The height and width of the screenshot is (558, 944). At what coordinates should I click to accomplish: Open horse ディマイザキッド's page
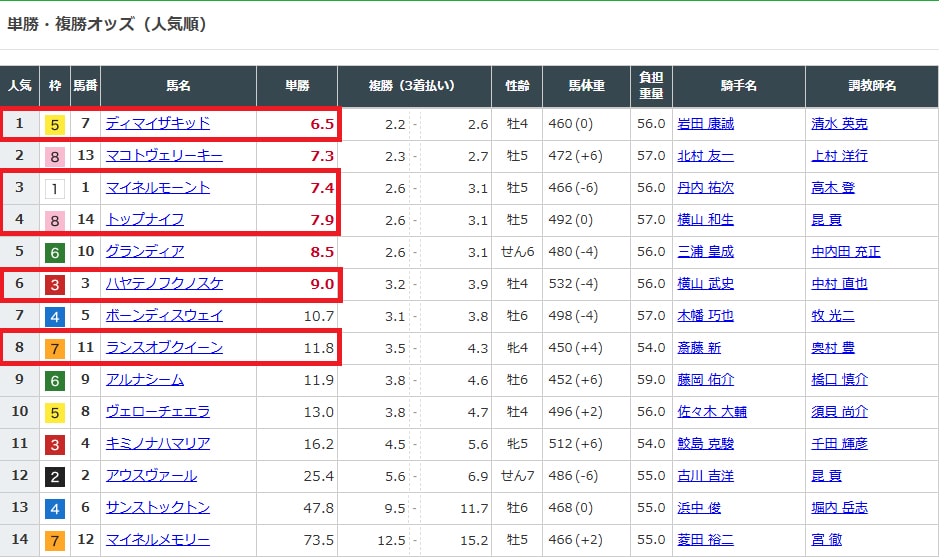pos(158,124)
